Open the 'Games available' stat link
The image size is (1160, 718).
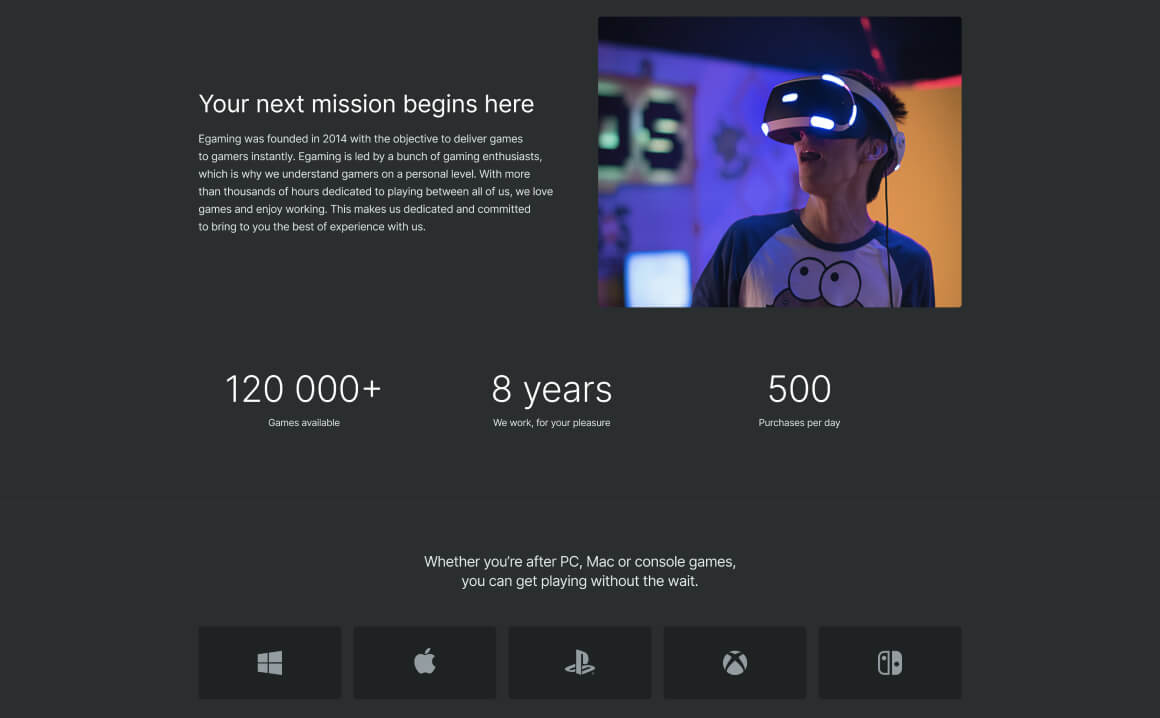[304, 422]
